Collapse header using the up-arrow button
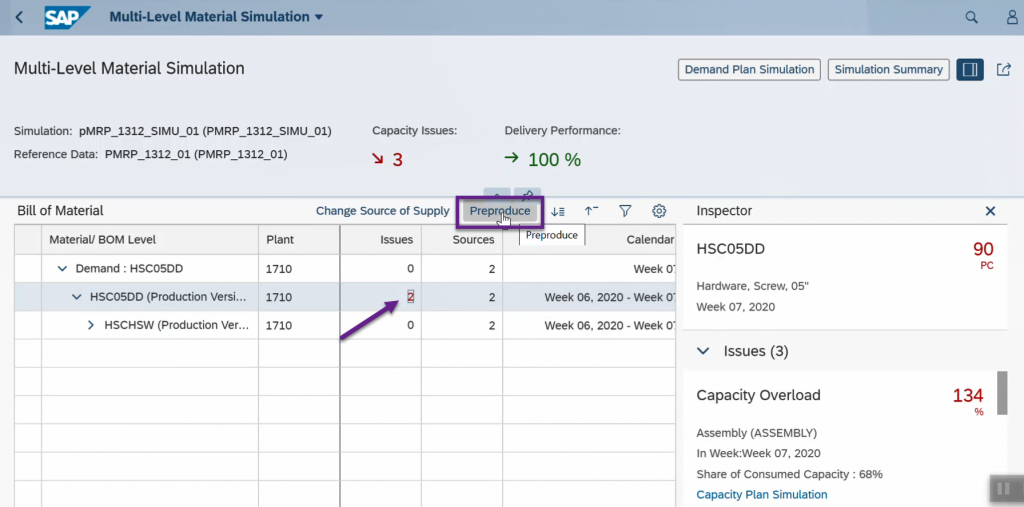Image resolution: width=1024 pixels, height=507 pixels. (496, 194)
